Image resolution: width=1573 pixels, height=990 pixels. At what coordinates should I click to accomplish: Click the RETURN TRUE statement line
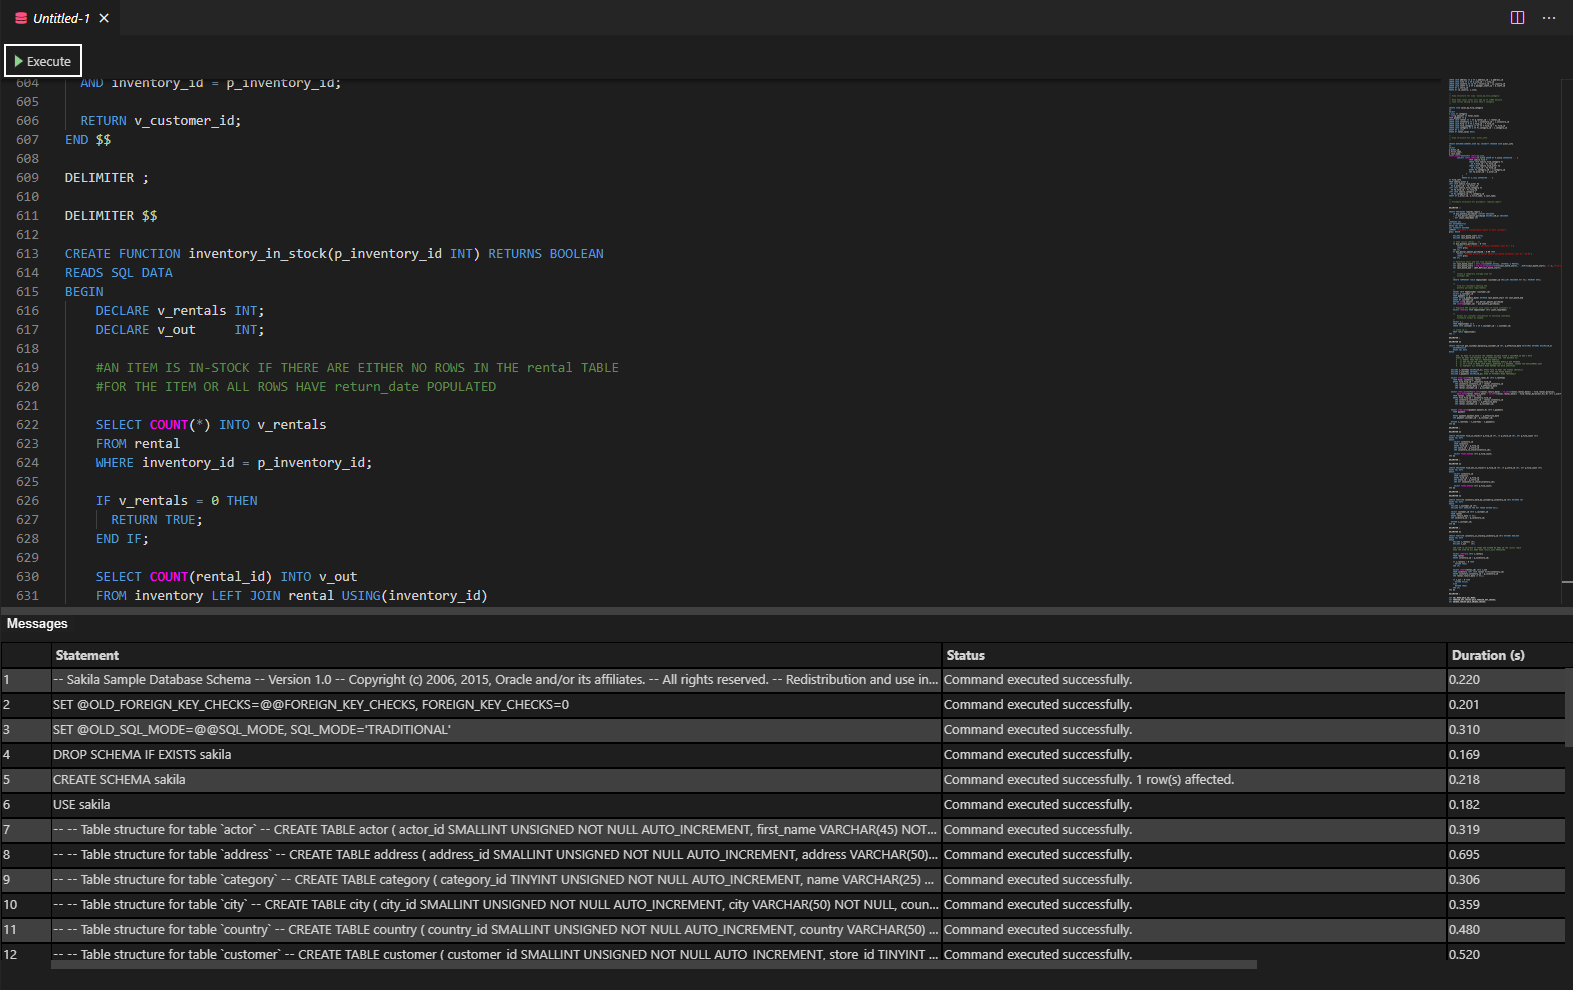click(156, 520)
